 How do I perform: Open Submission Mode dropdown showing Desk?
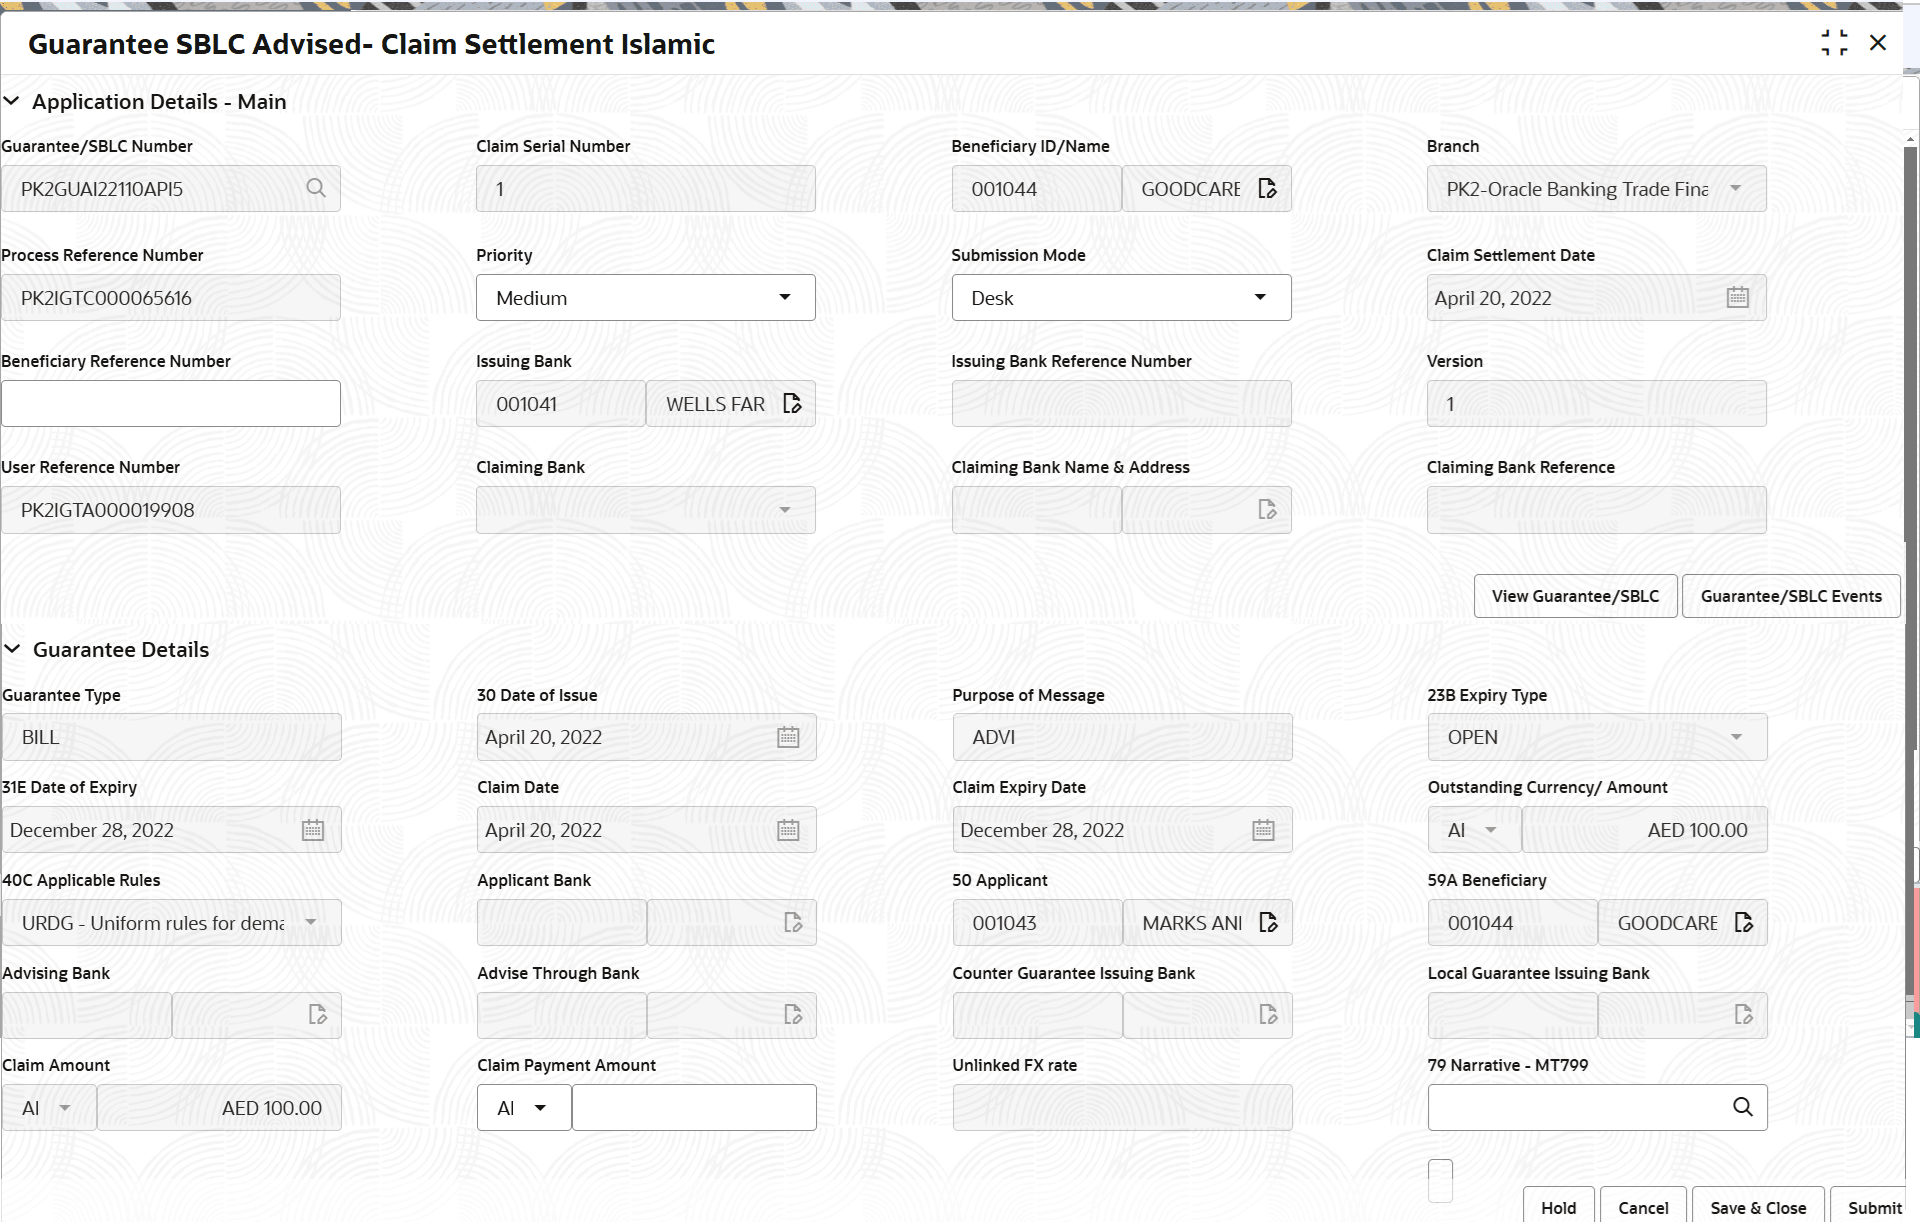pyautogui.click(x=1120, y=298)
